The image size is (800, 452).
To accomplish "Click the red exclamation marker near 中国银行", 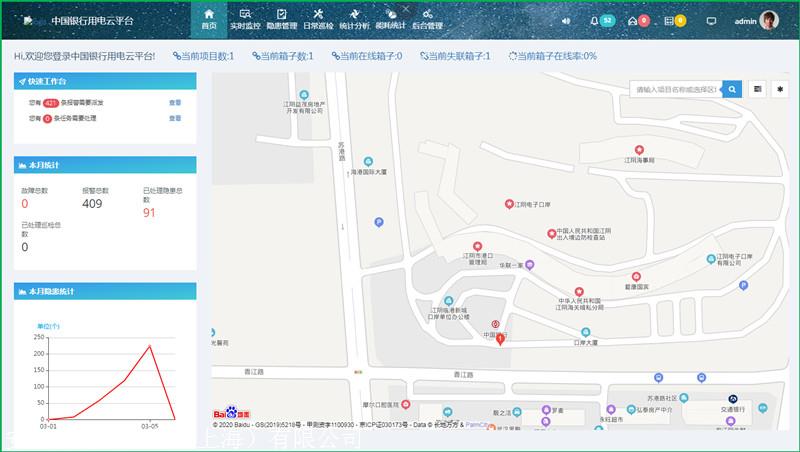I will coord(500,339).
